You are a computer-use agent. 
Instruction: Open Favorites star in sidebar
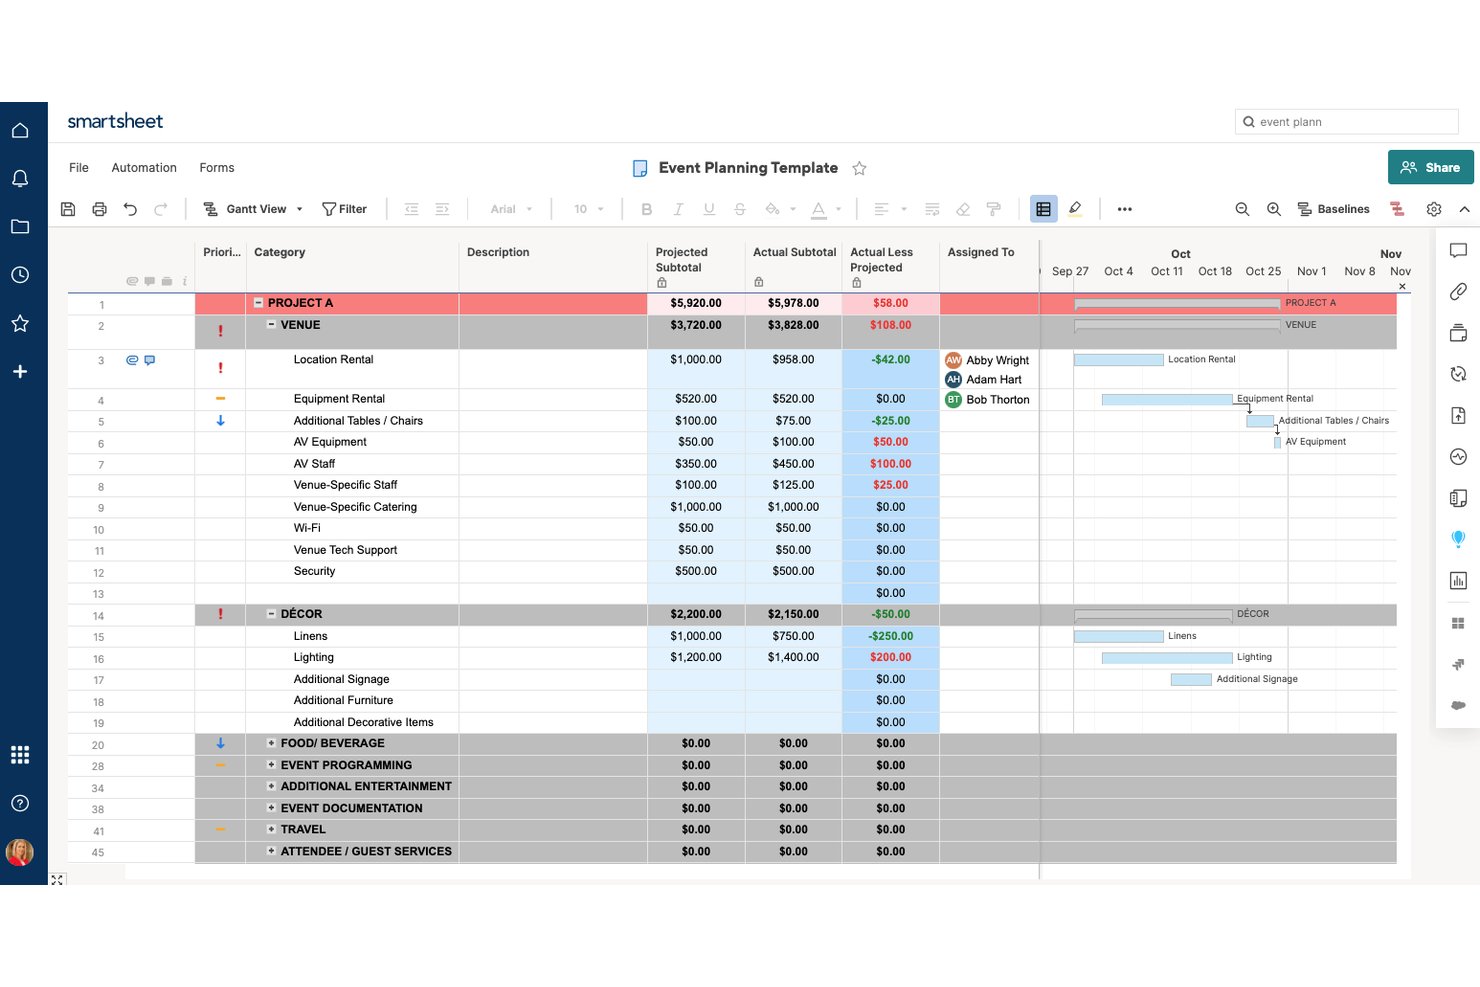click(x=20, y=323)
